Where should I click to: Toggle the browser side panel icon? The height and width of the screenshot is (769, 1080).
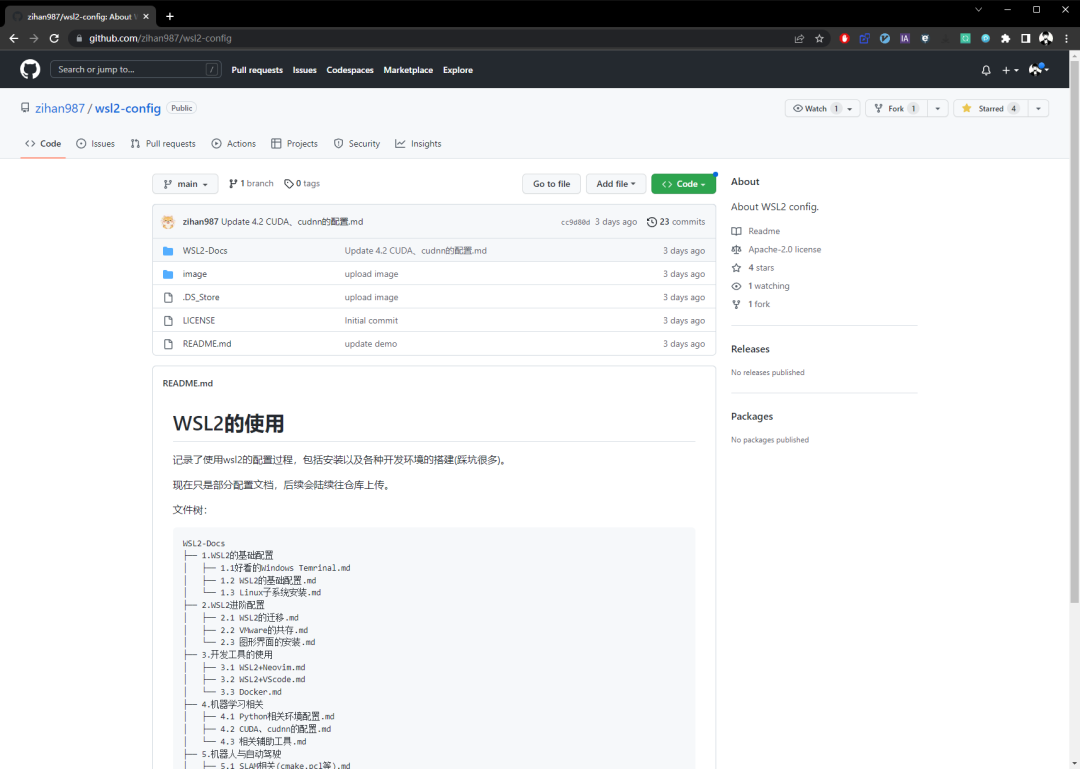pyautogui.click(x=1026, y=39)
